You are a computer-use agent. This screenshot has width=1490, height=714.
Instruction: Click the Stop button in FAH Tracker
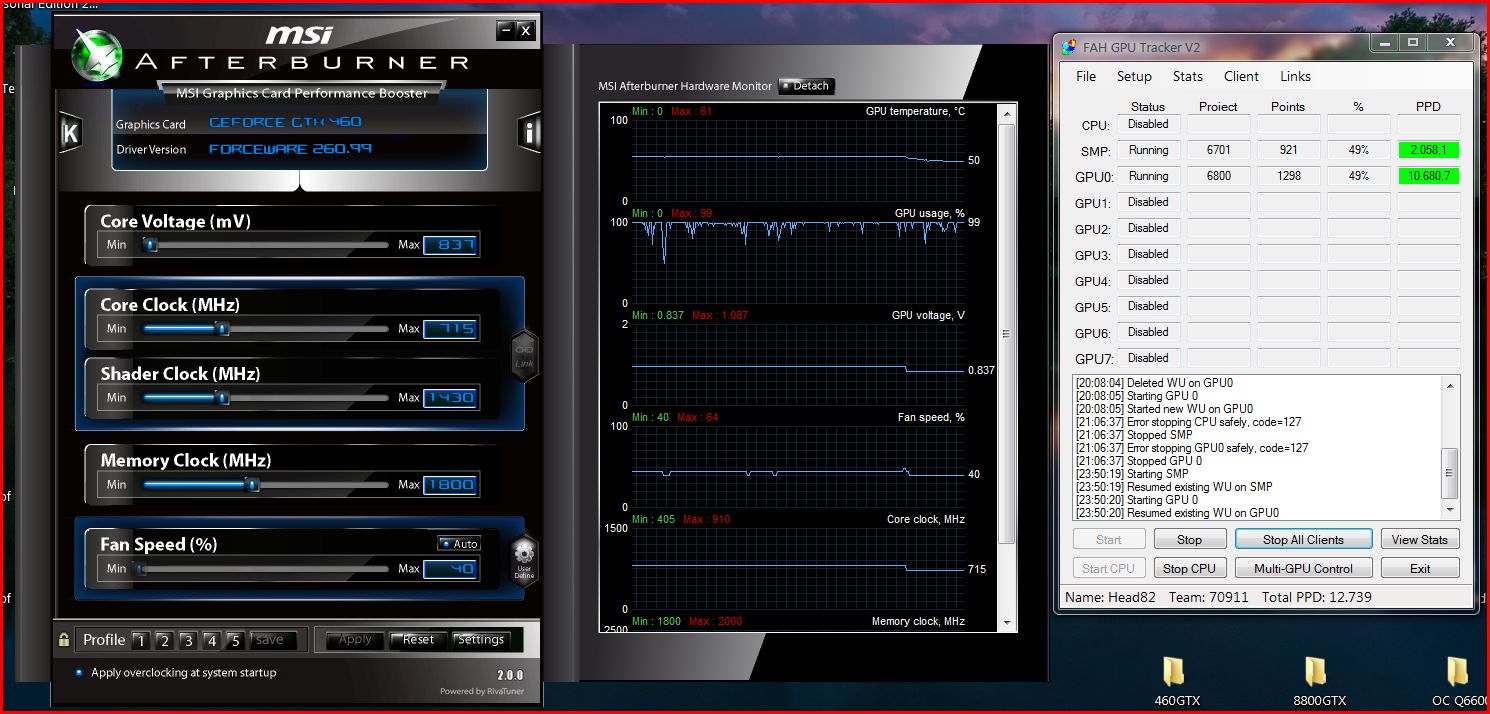1189,539
